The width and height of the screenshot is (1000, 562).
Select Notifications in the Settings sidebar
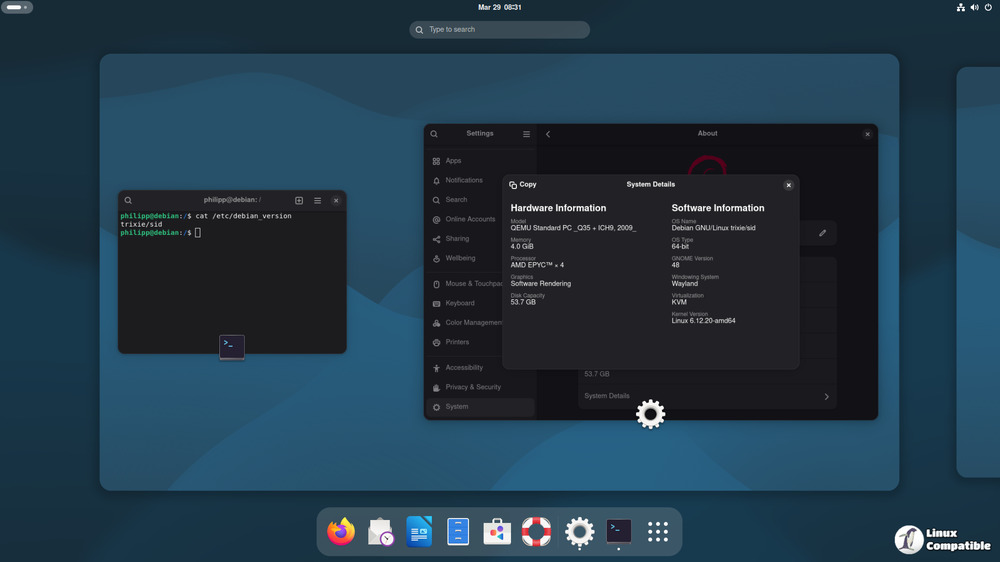(x=464, y=181)
